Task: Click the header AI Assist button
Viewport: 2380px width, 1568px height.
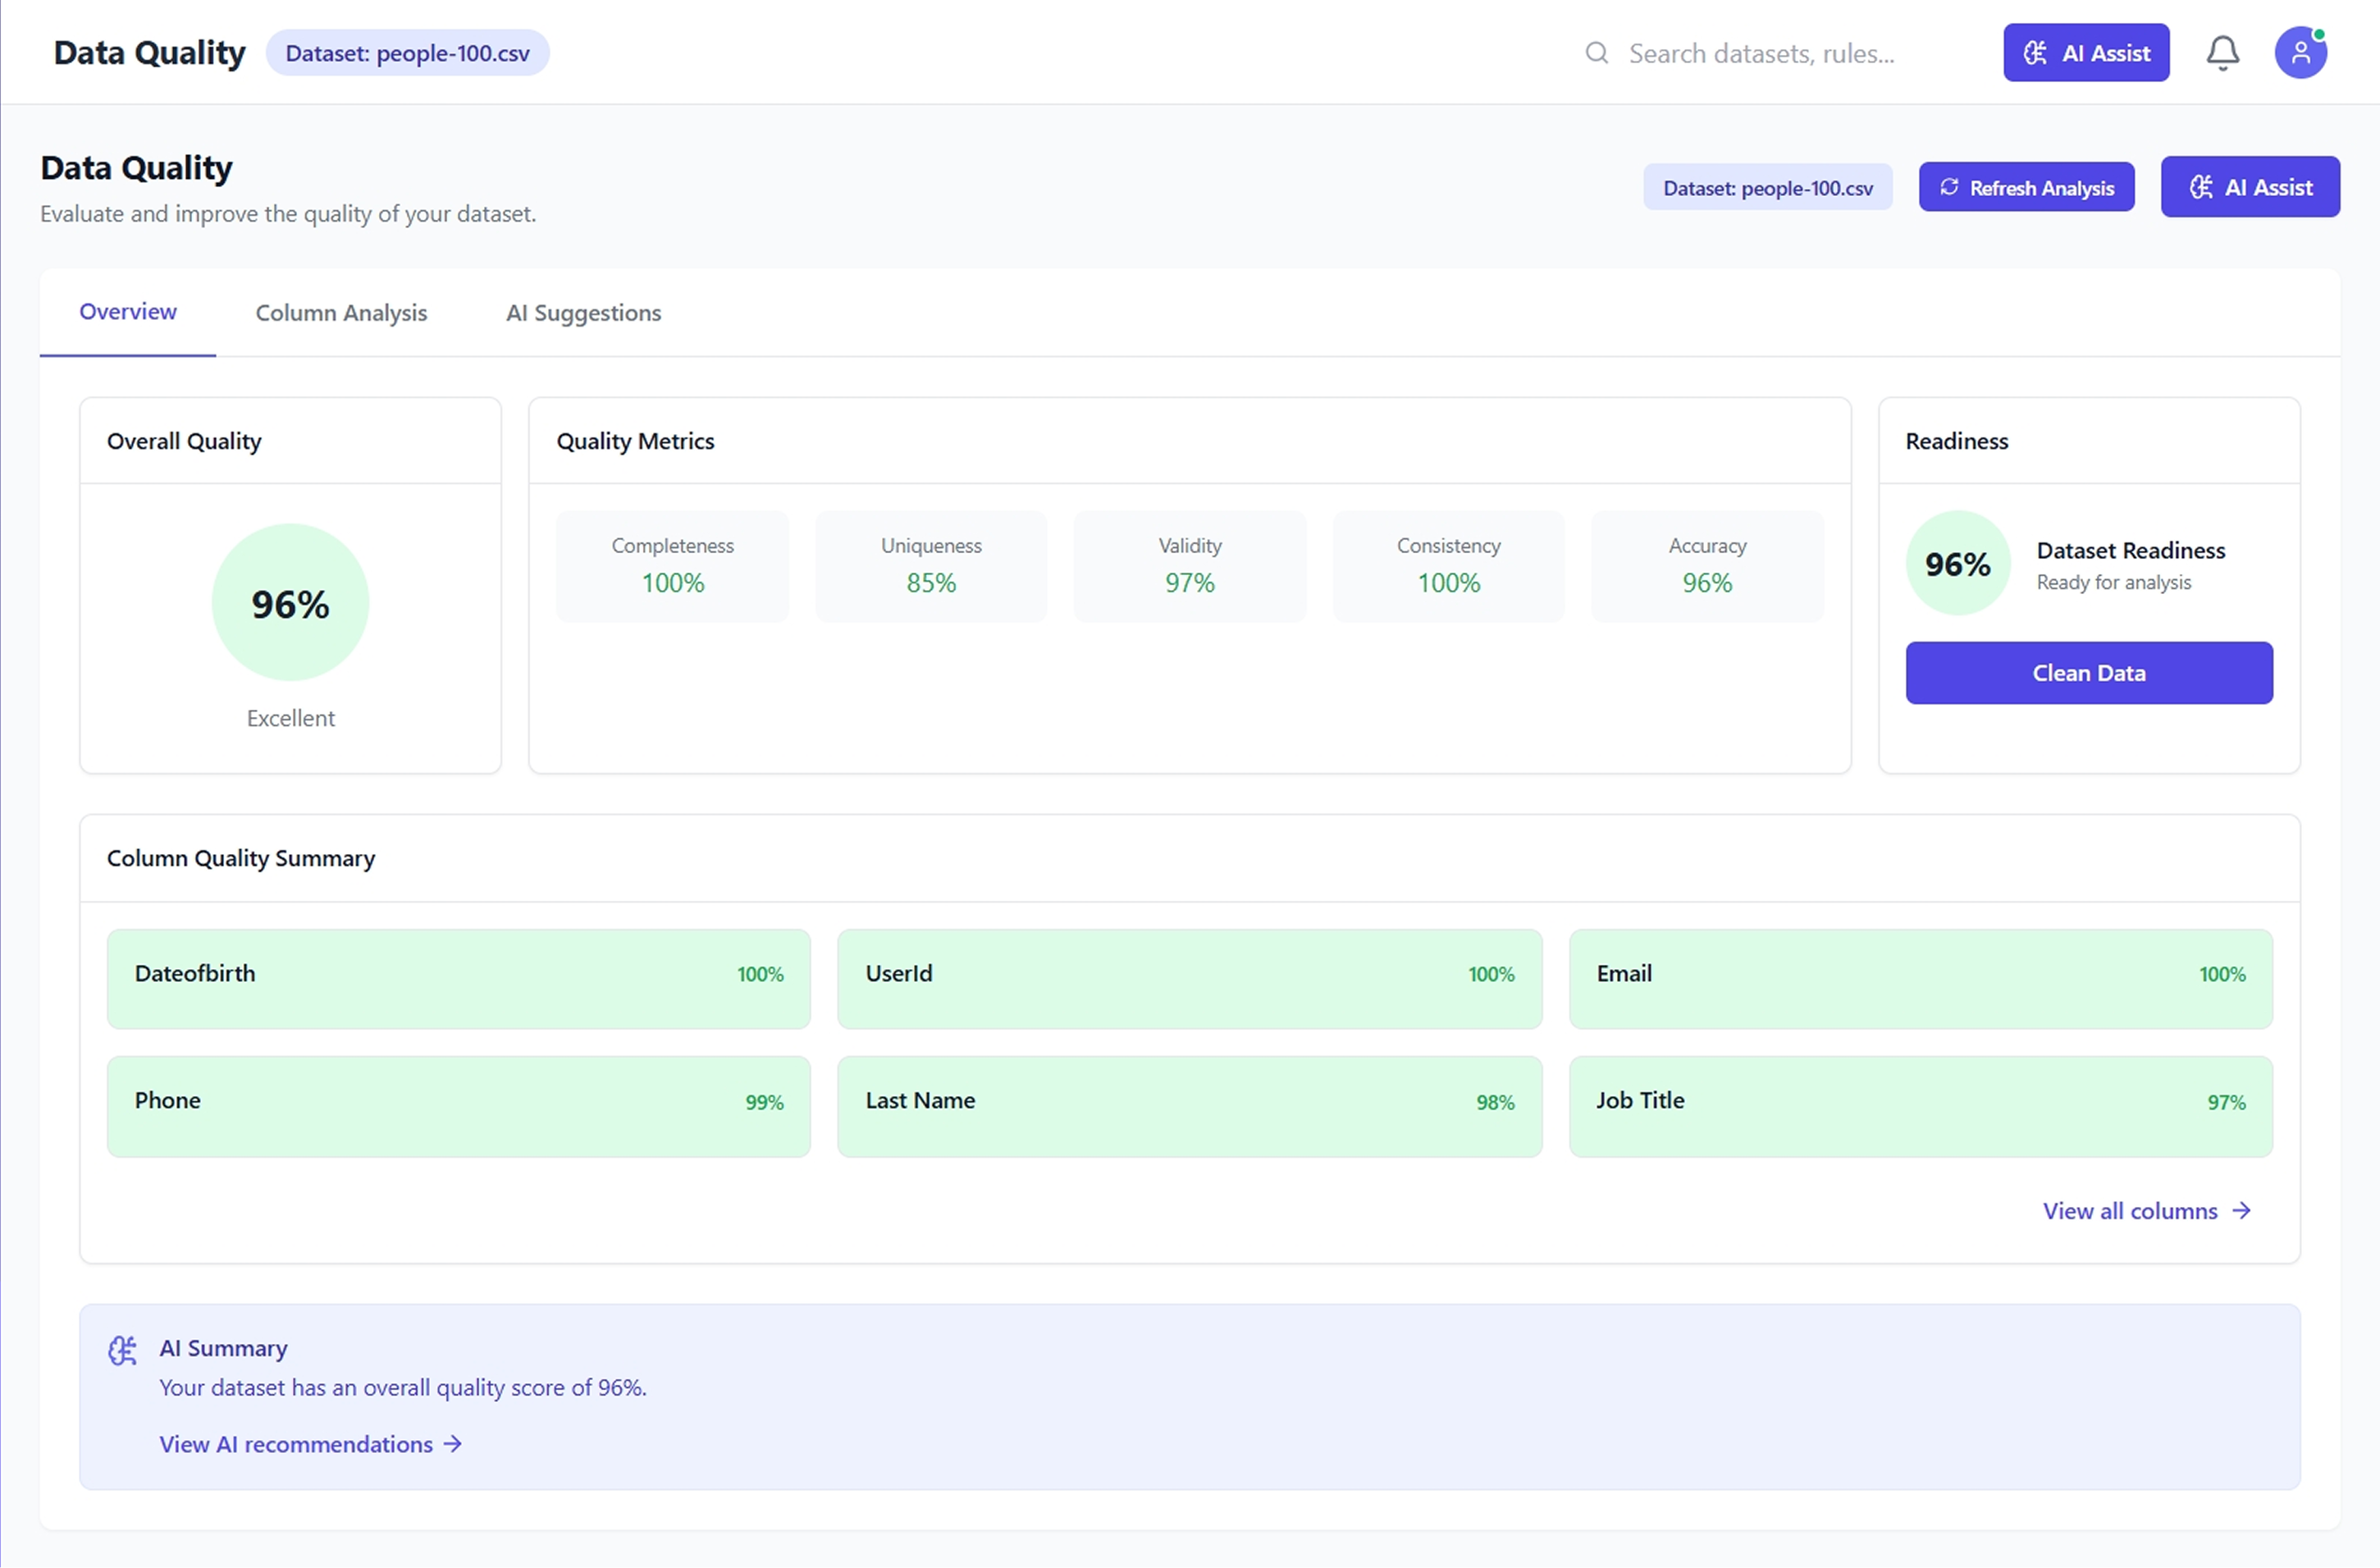Action: pos(2086,53)
